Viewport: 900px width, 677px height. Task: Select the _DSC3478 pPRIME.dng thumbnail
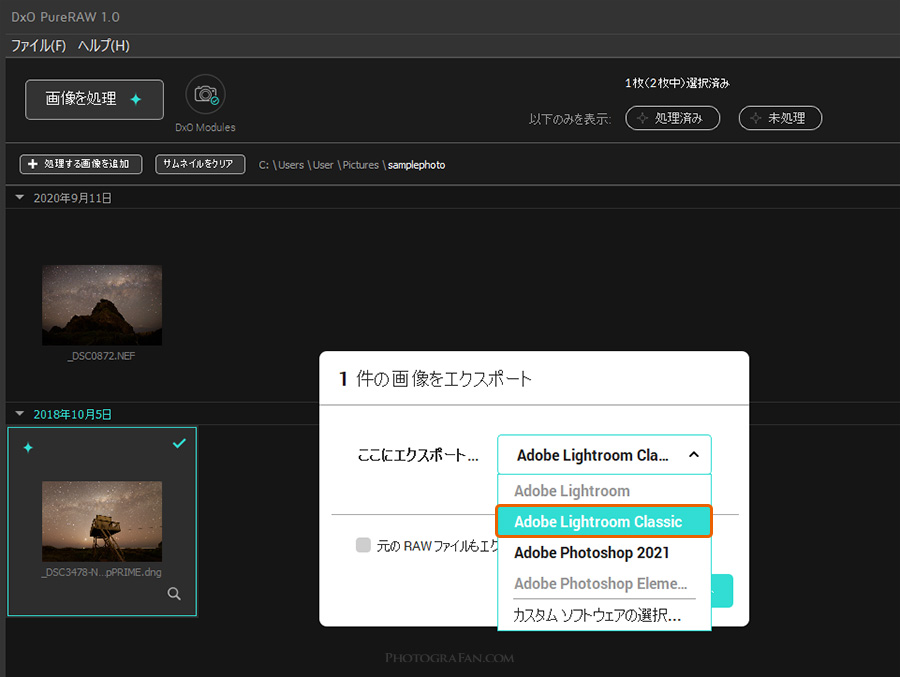tap(102, 521)
